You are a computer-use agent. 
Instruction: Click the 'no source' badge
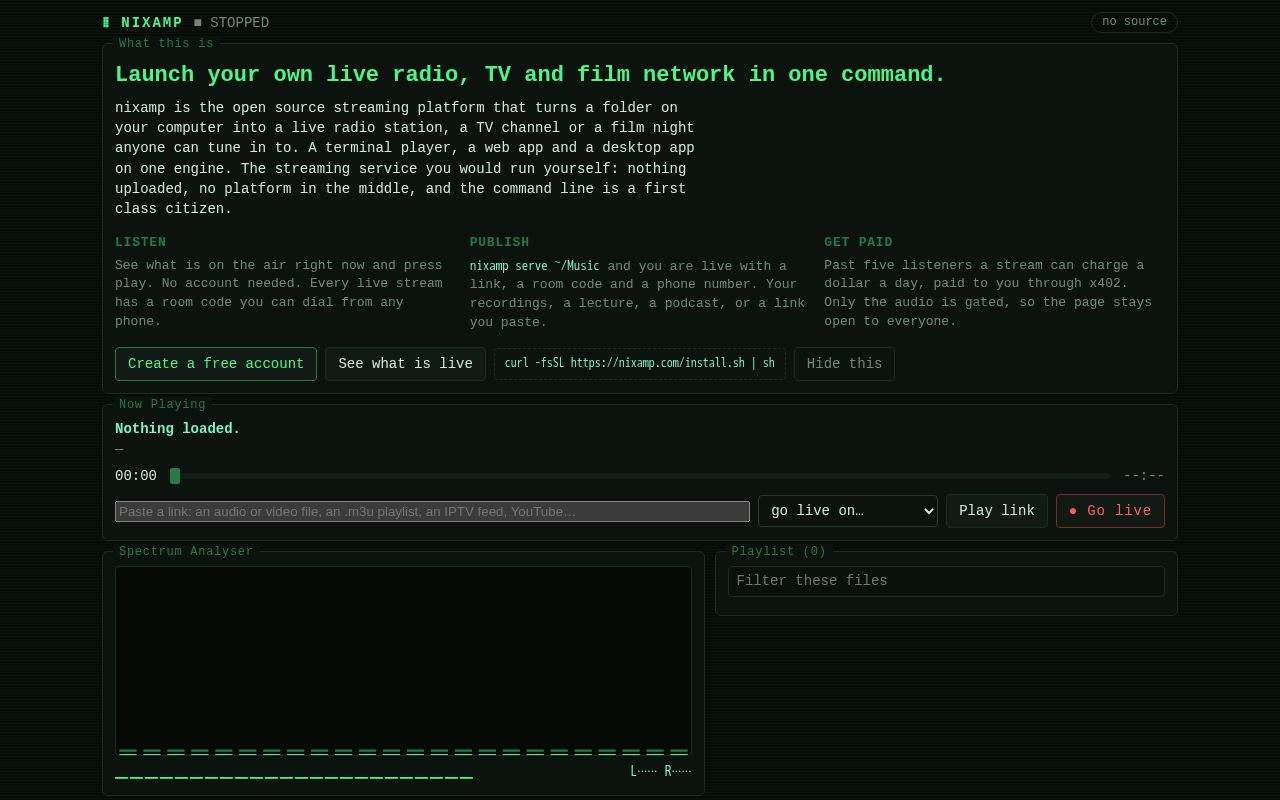coord(1134,22)
